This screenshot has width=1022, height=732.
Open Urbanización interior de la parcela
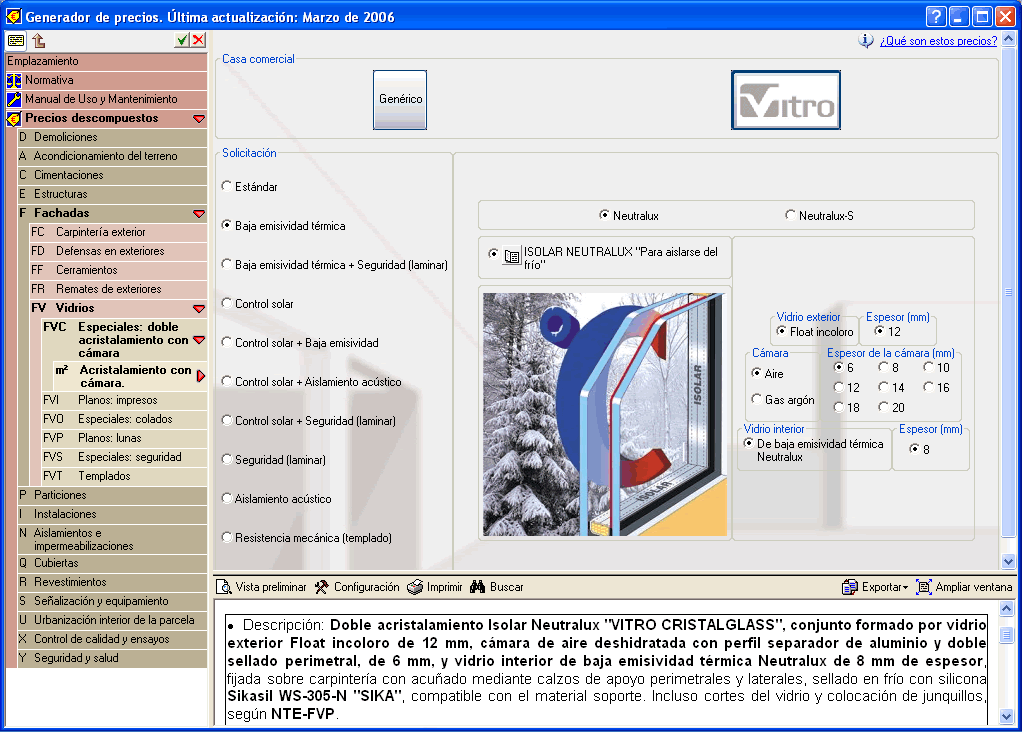(112, 620)
